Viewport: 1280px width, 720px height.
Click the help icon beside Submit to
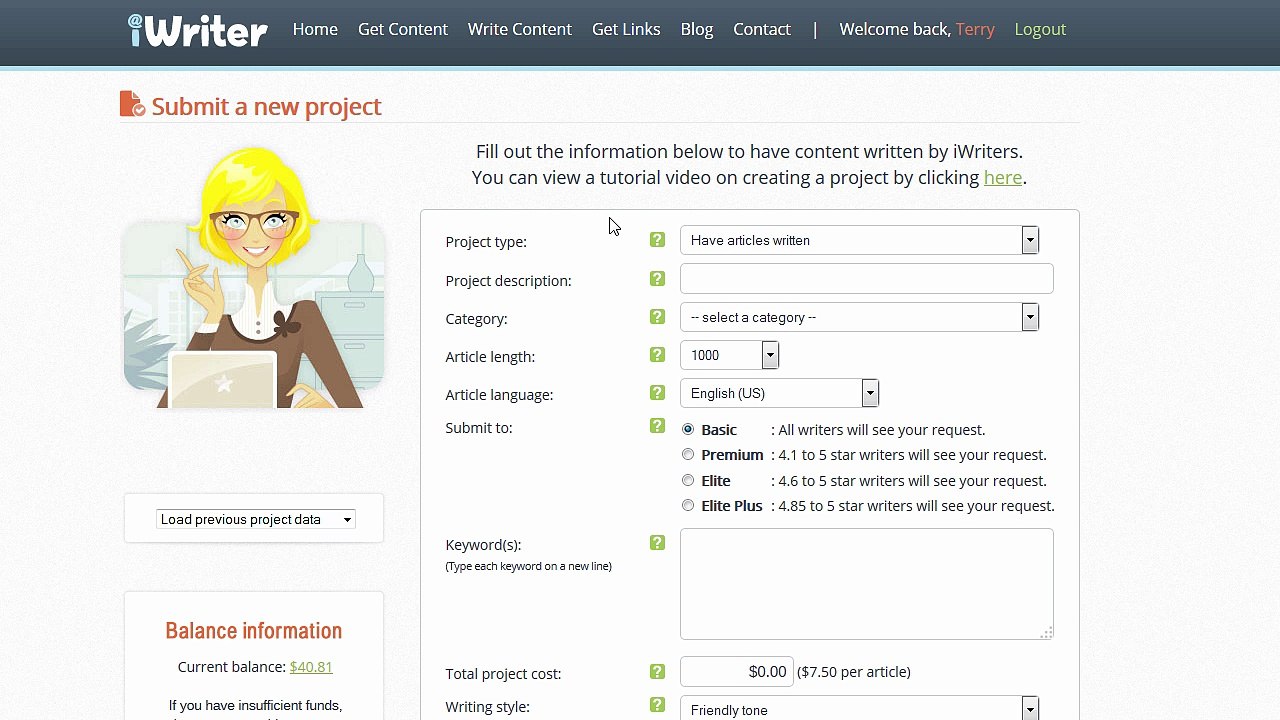tap(657, 426)
